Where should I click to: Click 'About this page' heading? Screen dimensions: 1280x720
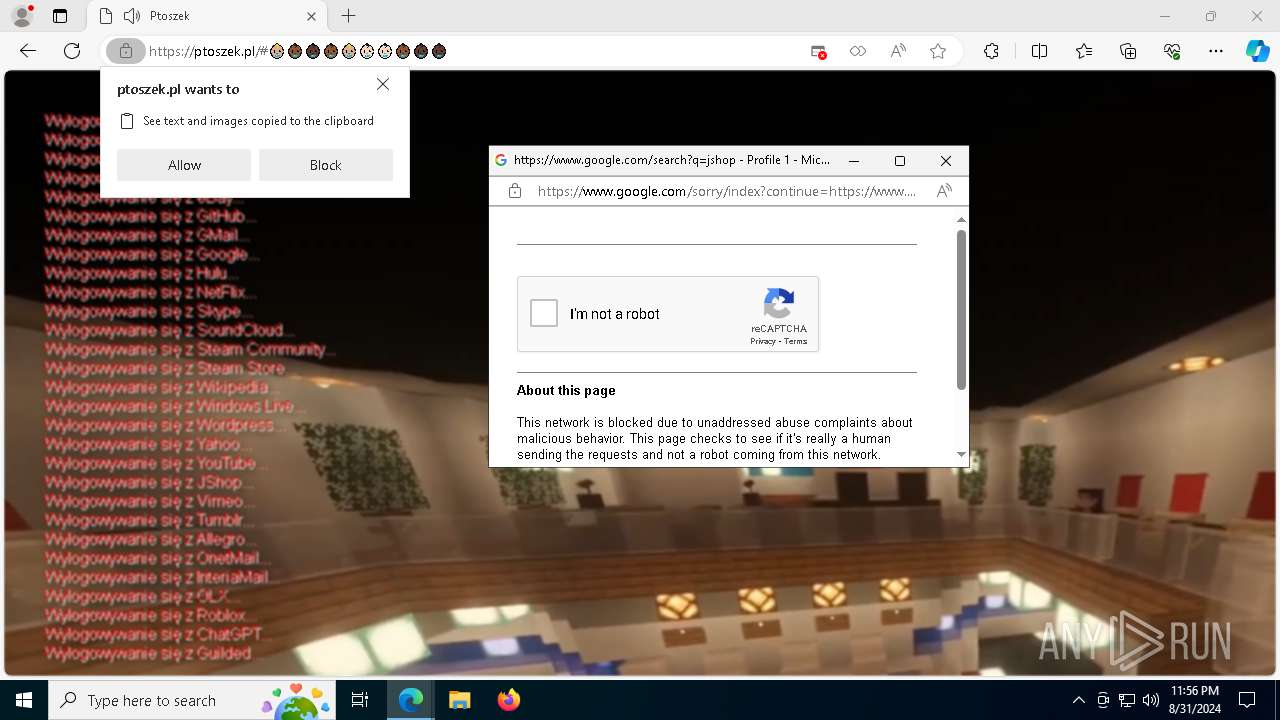[x=566, y=390]
